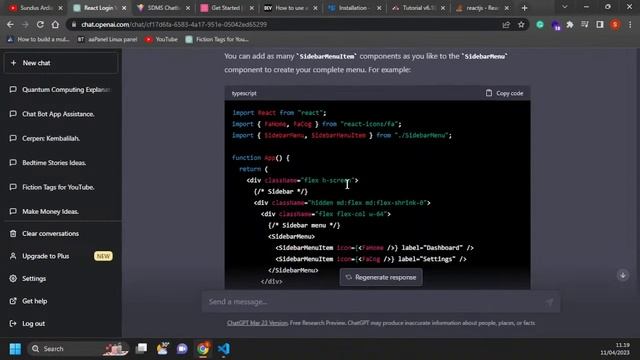Open the Bedtime Stories Ideas conversation

click(x=61, y=163)
